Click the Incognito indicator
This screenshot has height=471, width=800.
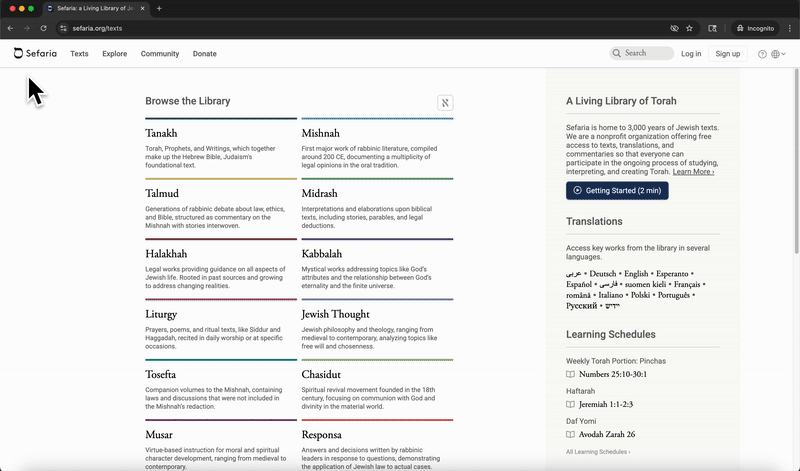click(x=755, y=29)
